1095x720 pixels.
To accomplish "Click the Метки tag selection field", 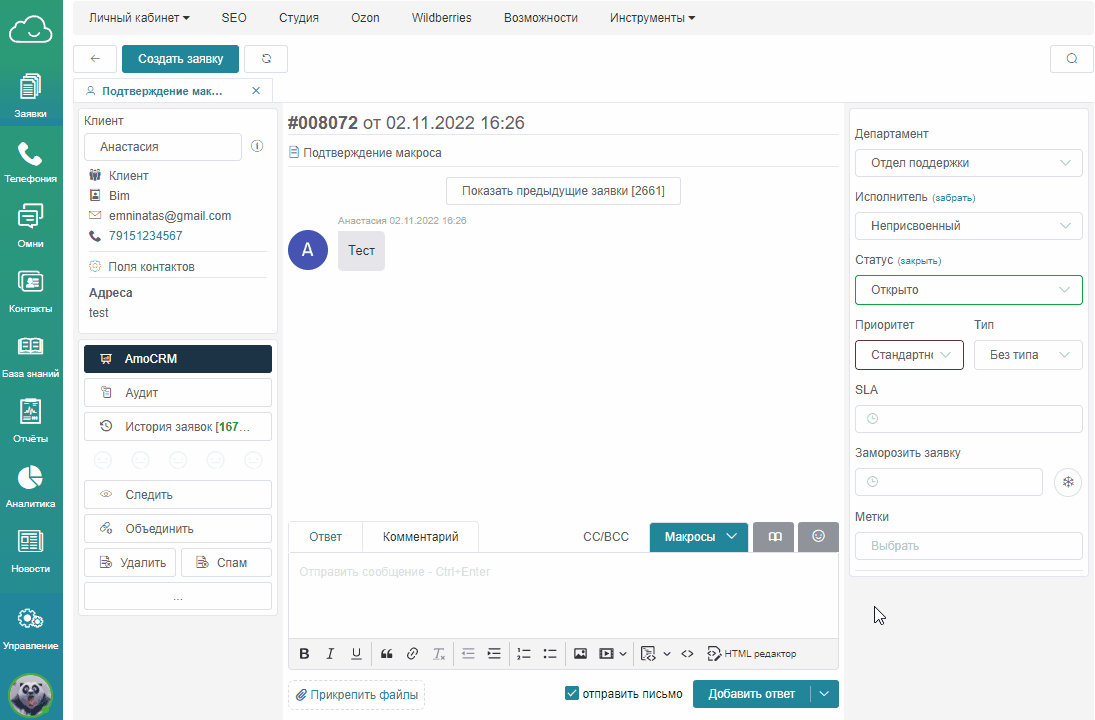I will pyautogui.click(x=969, y=546).
